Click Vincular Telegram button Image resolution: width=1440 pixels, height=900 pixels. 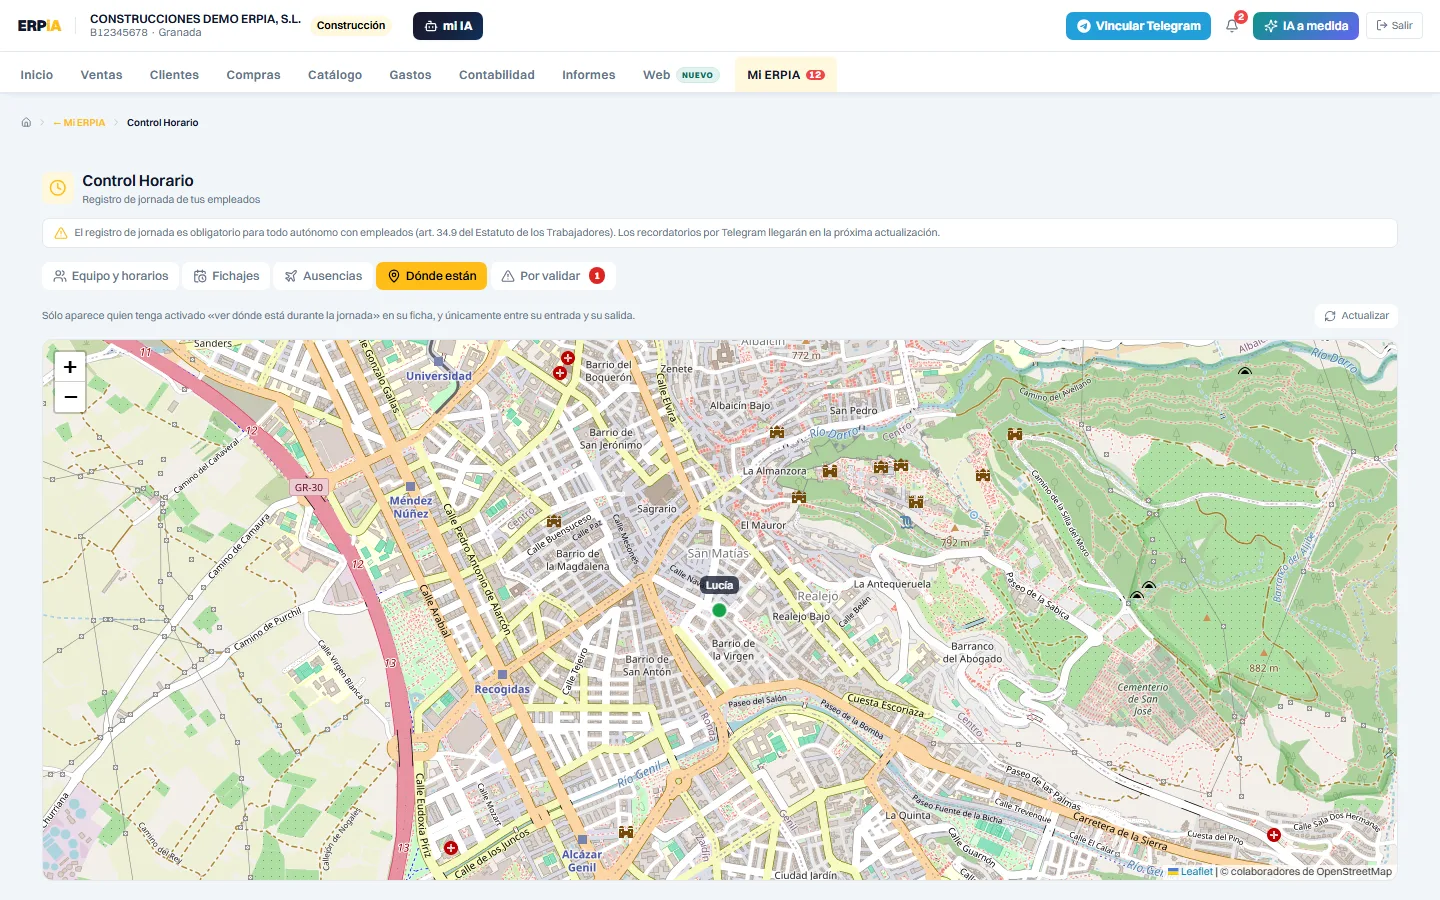pos(1138,26)
